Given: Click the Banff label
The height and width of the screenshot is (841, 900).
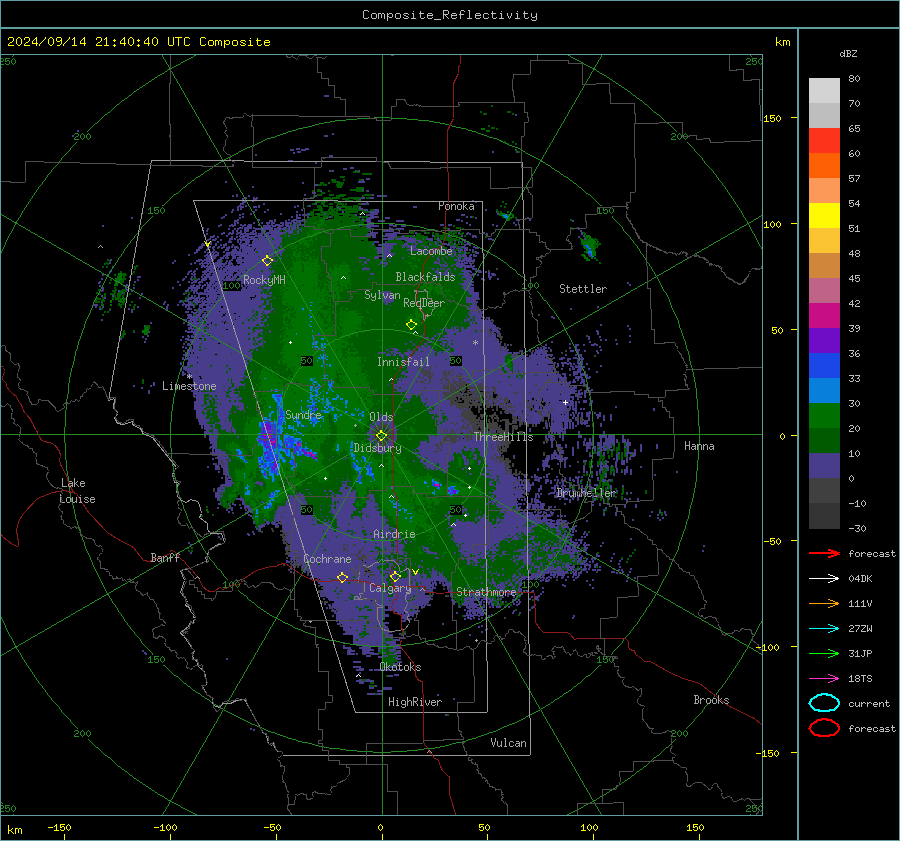Looking at the screenshot, I should [165, 557].
